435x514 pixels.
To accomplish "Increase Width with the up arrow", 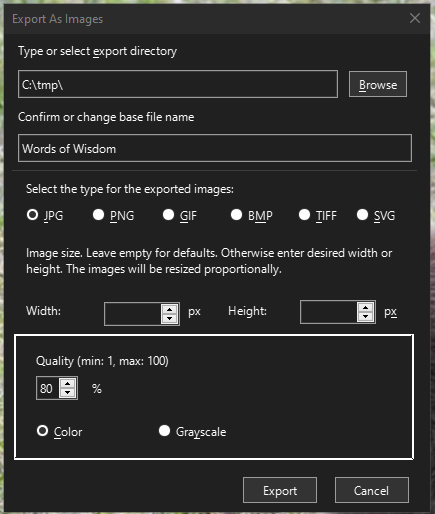I will pyautogui.click(x=170, y=309).
